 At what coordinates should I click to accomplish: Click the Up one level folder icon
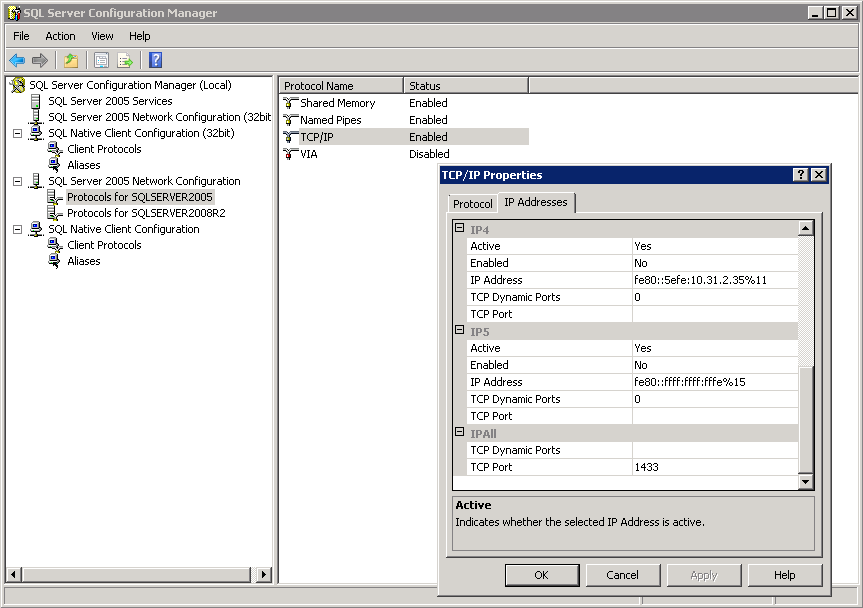tap(71, 60)
